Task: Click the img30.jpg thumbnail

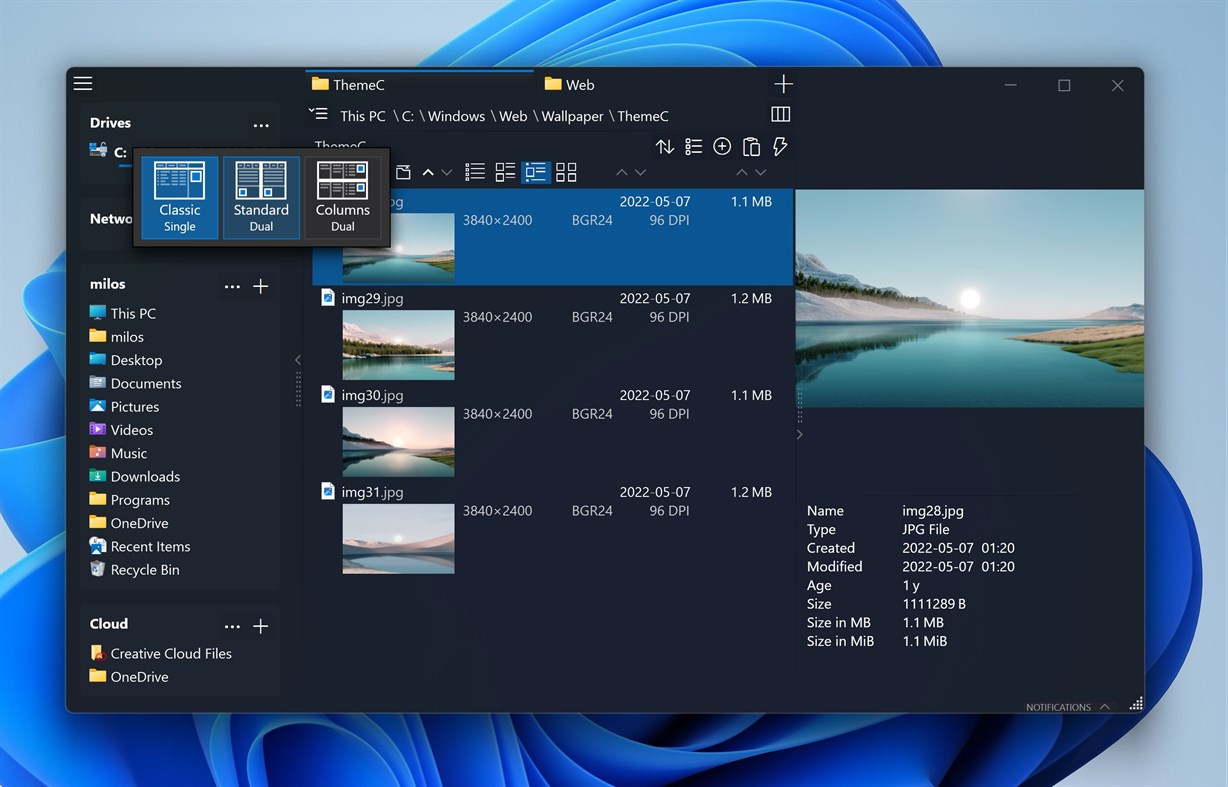Action: (x=398, y=442)
